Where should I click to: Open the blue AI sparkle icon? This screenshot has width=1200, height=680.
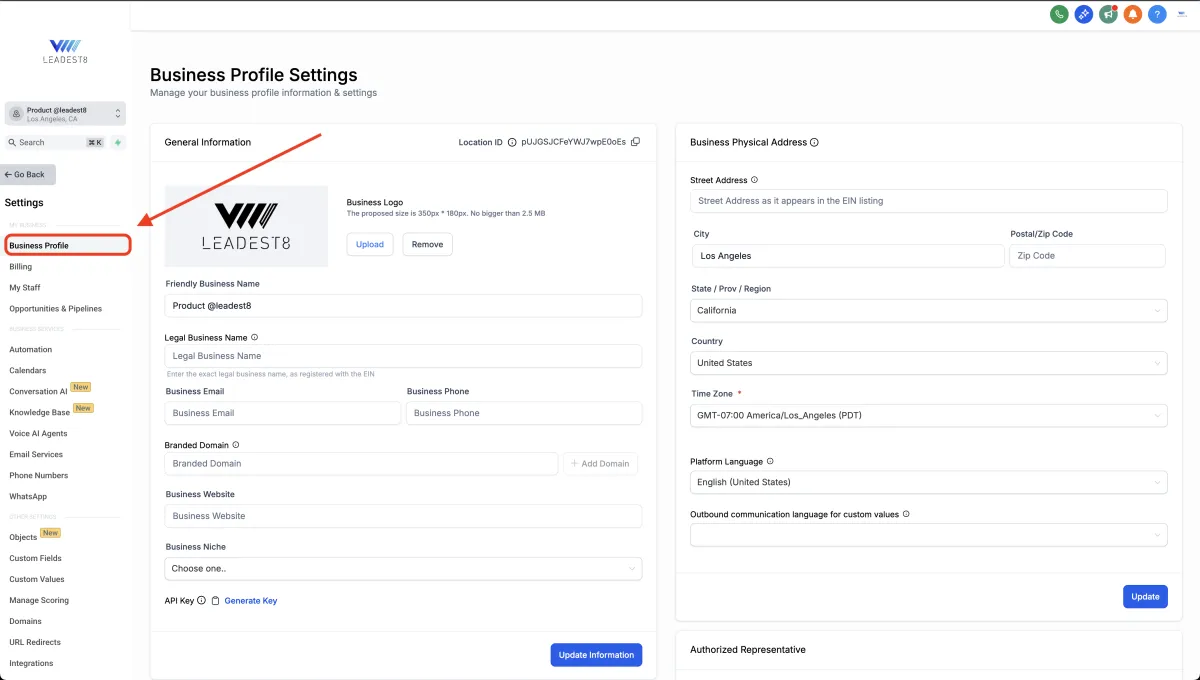click(x=1084, y=14)
